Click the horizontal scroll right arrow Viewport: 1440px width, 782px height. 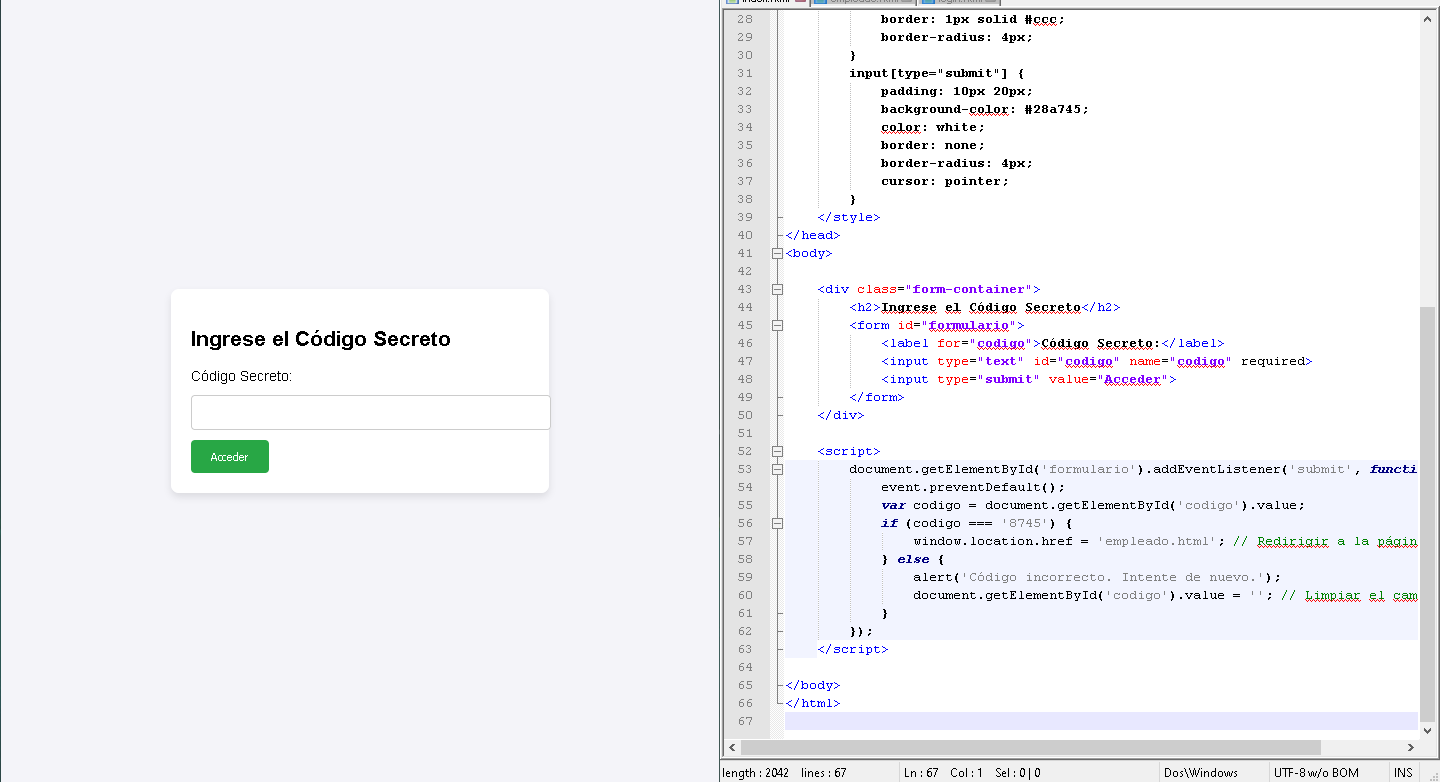tap(1411, 748)
